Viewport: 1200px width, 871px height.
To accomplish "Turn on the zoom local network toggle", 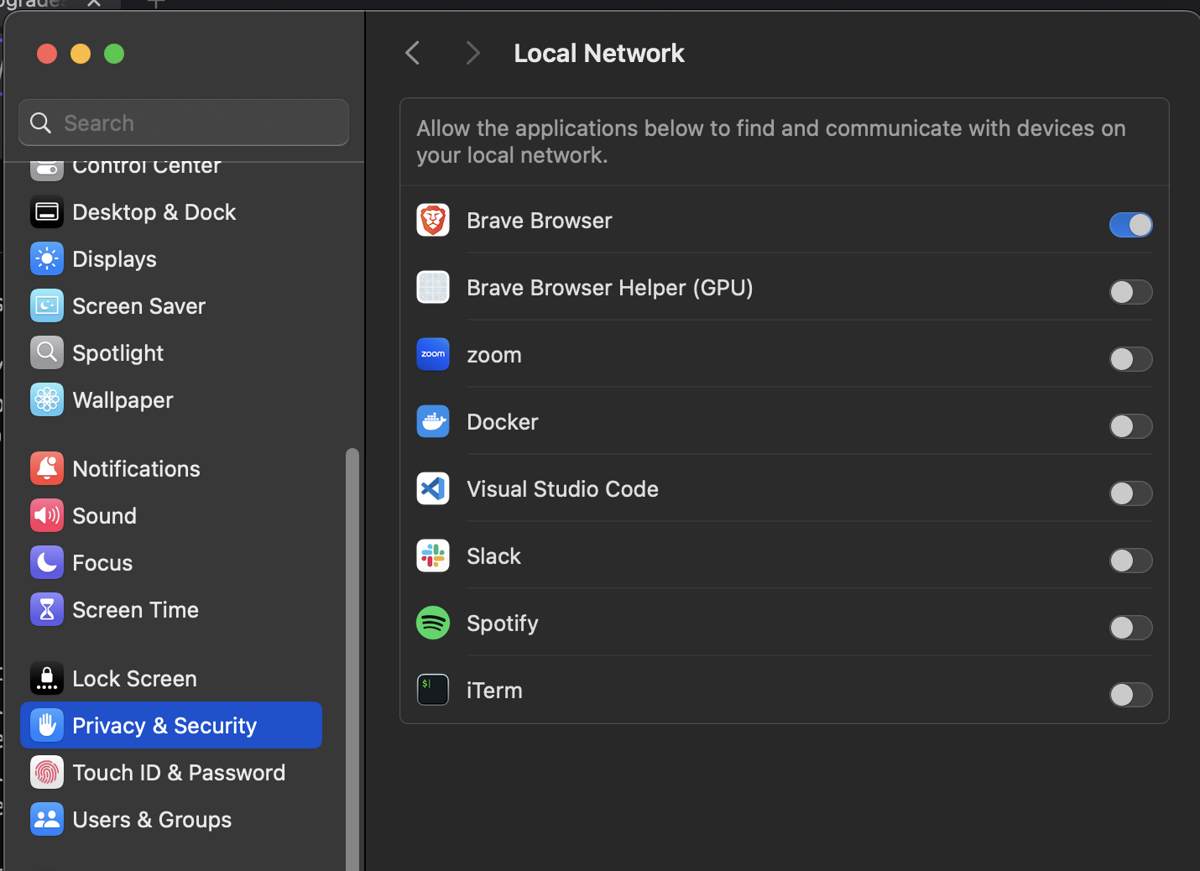I will [x=1131, y=359].
